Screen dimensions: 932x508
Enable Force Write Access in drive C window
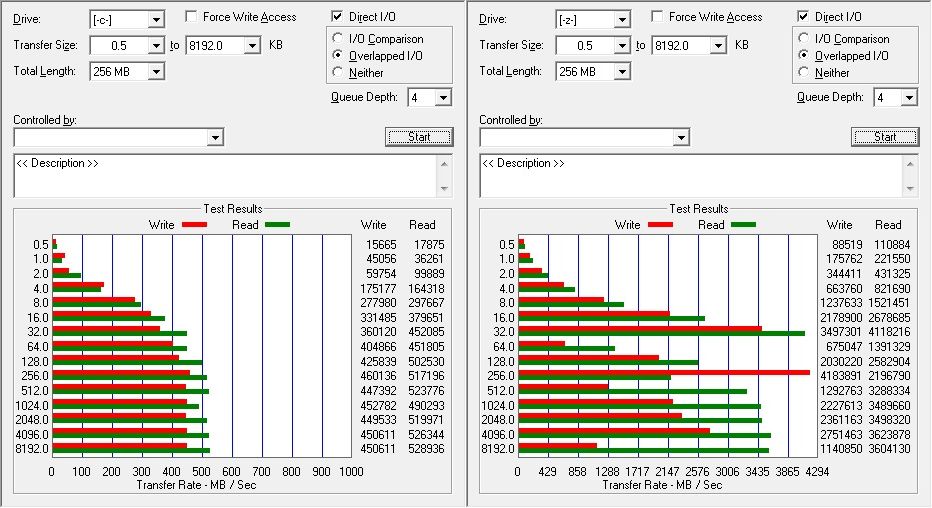tap(192, 17)
